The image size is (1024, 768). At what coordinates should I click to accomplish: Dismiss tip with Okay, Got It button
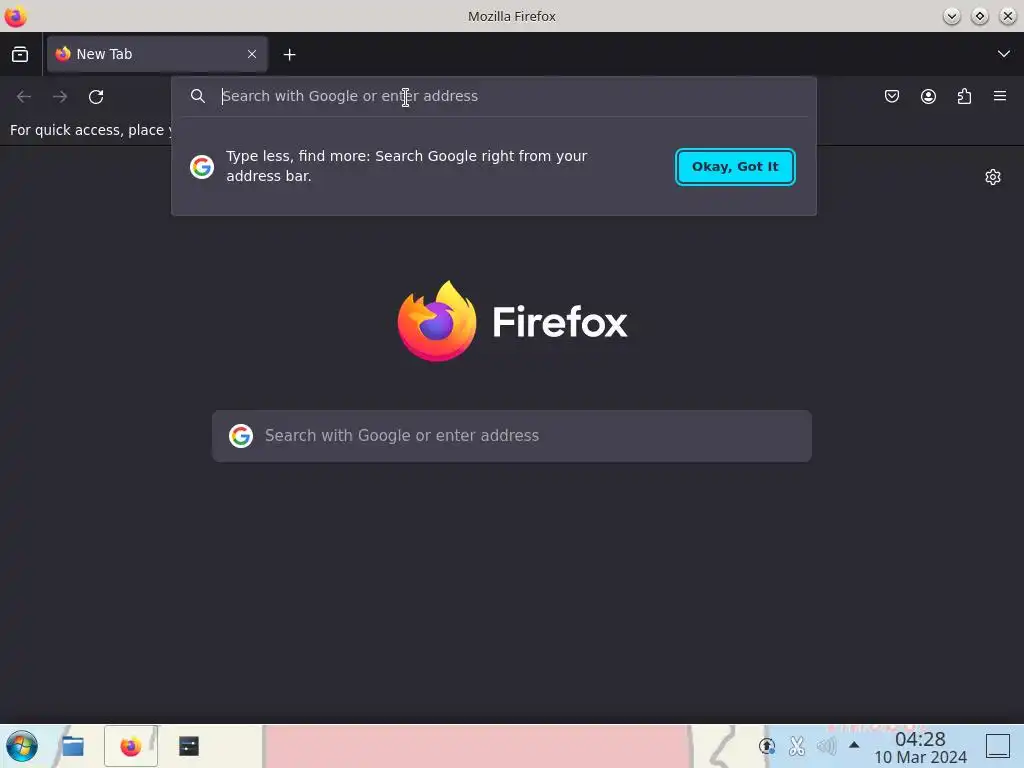click(x=735, y=167)
